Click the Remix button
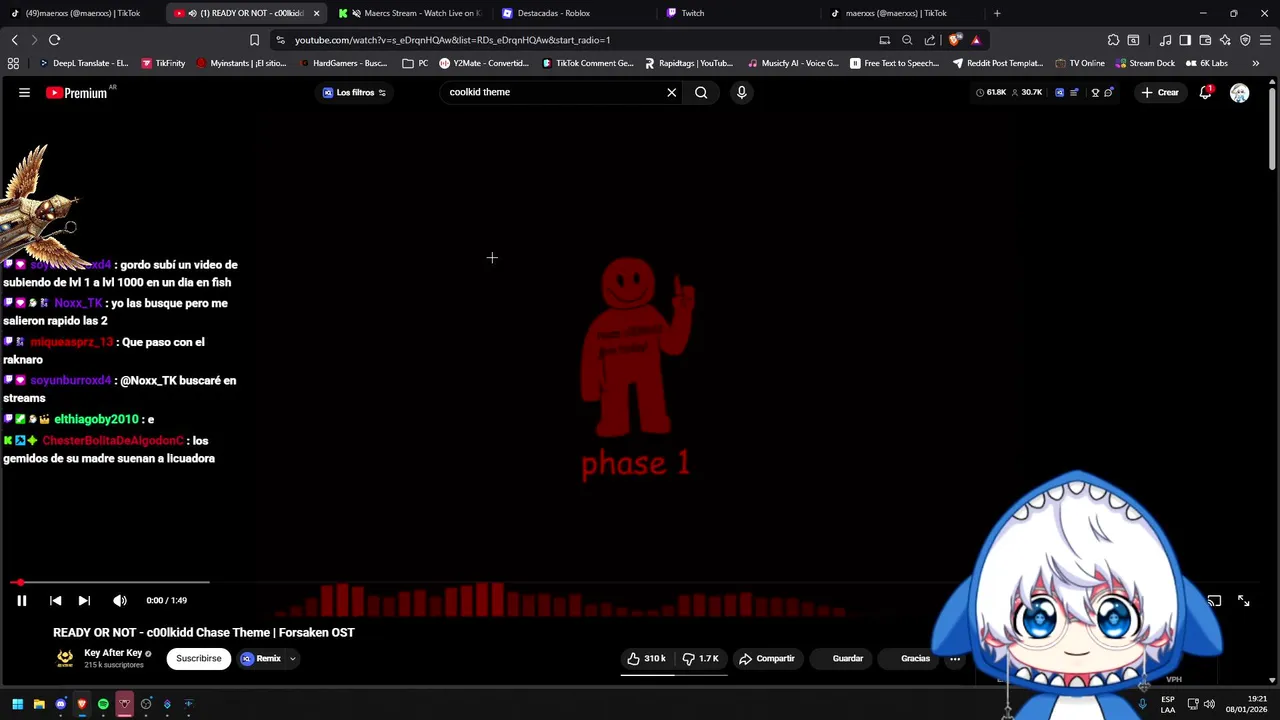This screenshot has width=1280, height=720. [261, 658]
